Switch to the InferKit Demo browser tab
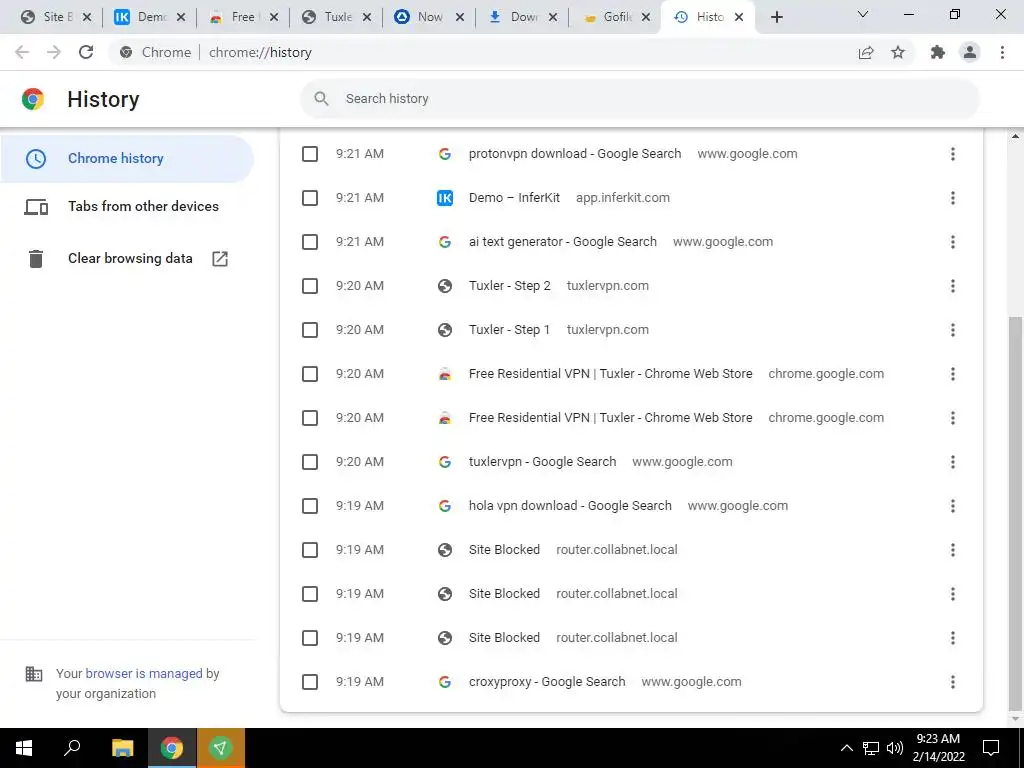Image resolution: width=1024 pixels, height=768 pixels. (150, 17)
